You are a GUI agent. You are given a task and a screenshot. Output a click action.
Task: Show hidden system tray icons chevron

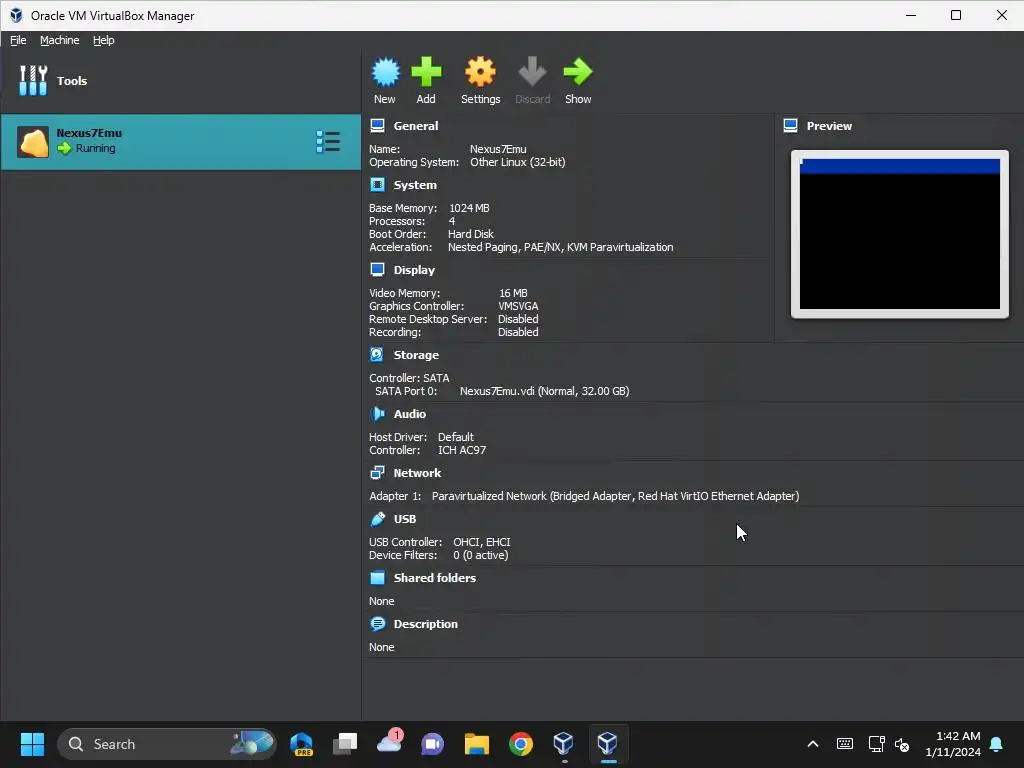tap(812, 744)
